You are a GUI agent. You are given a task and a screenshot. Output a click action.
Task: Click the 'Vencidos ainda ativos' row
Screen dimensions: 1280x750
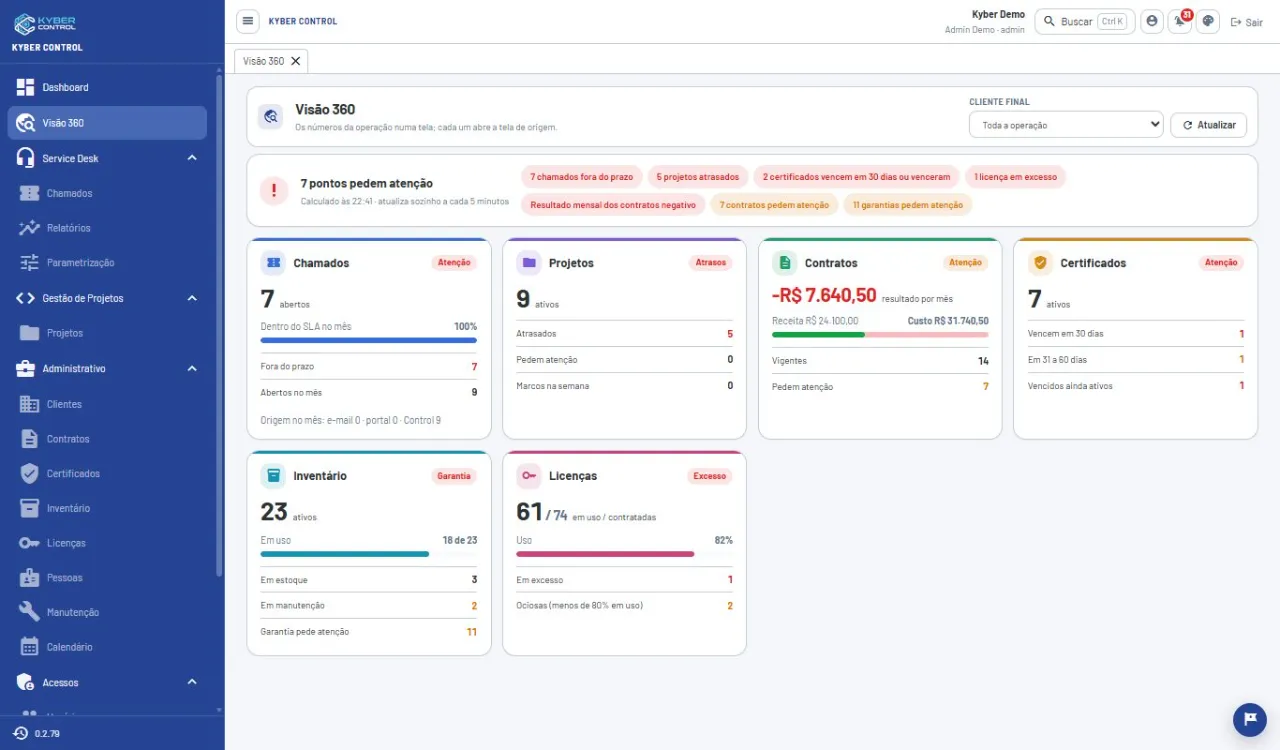tap(1136, 385)
